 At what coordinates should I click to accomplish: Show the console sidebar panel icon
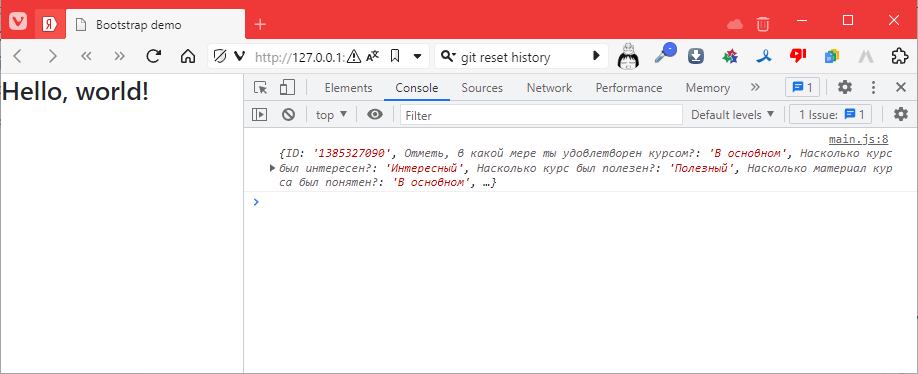point(259,115)
